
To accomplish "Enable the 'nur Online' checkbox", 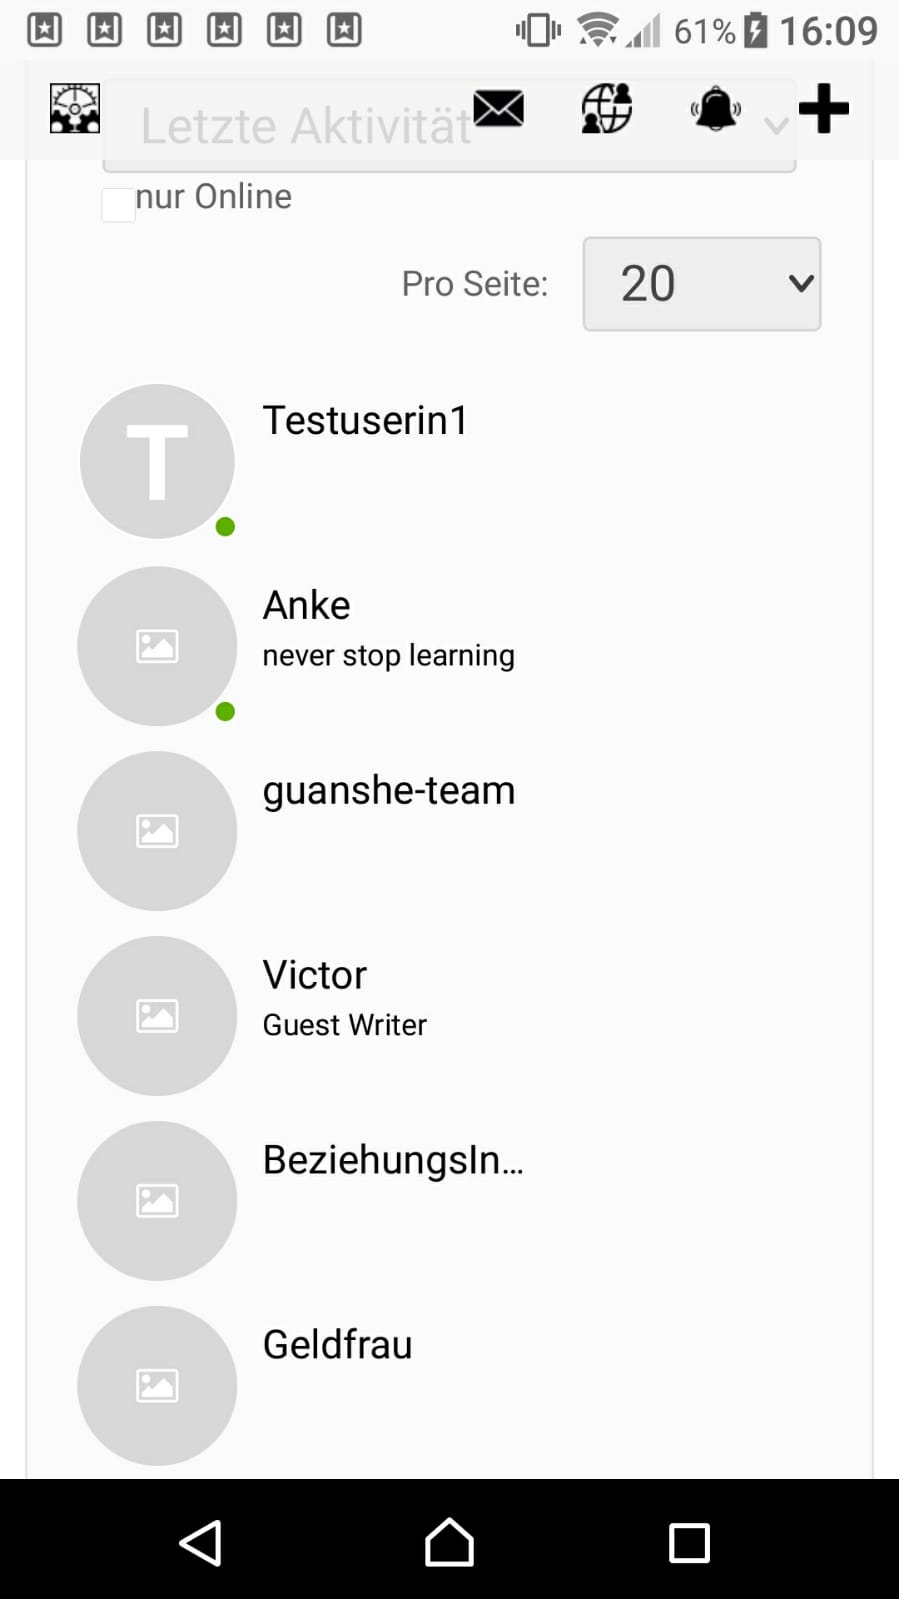I will 119,205.
